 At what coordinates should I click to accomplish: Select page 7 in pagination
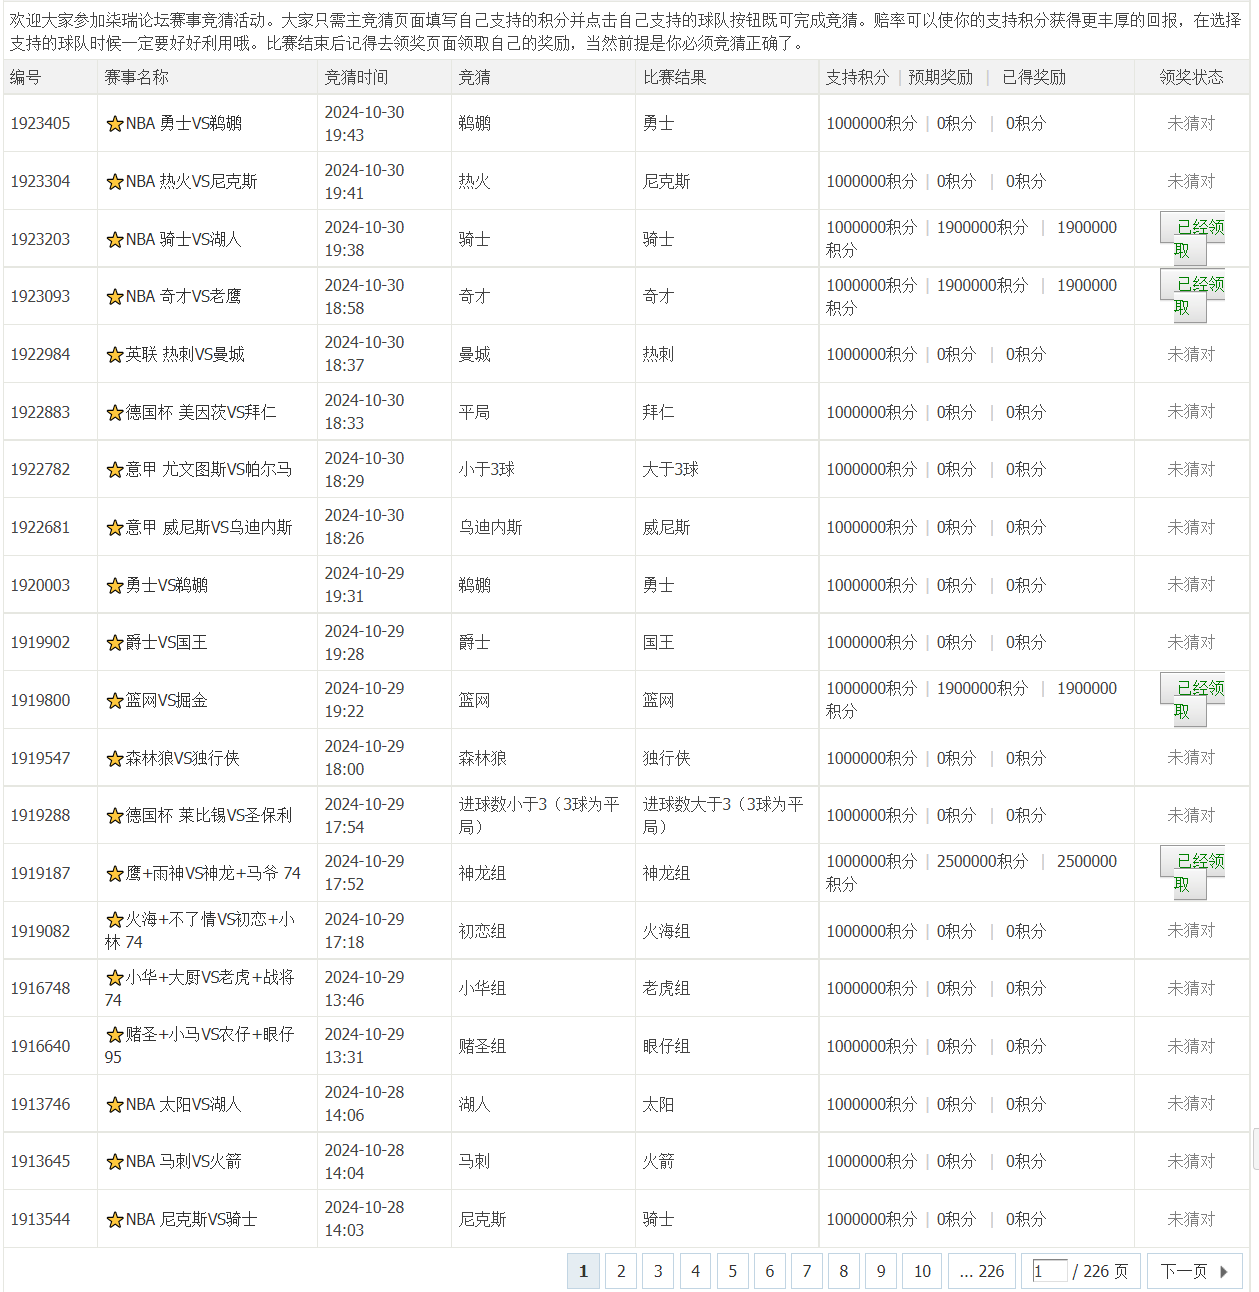(x=806, y=1271)
